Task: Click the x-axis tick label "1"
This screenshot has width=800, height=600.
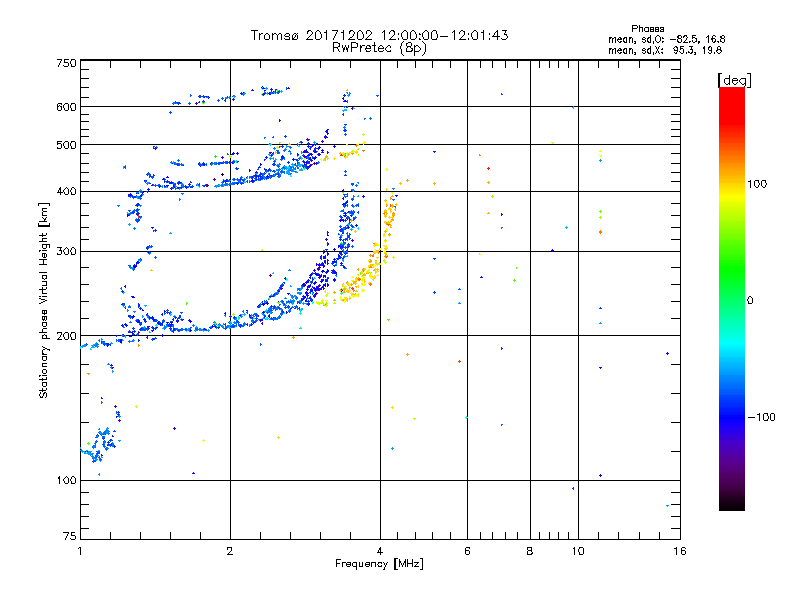Action: tap(80, 551)
